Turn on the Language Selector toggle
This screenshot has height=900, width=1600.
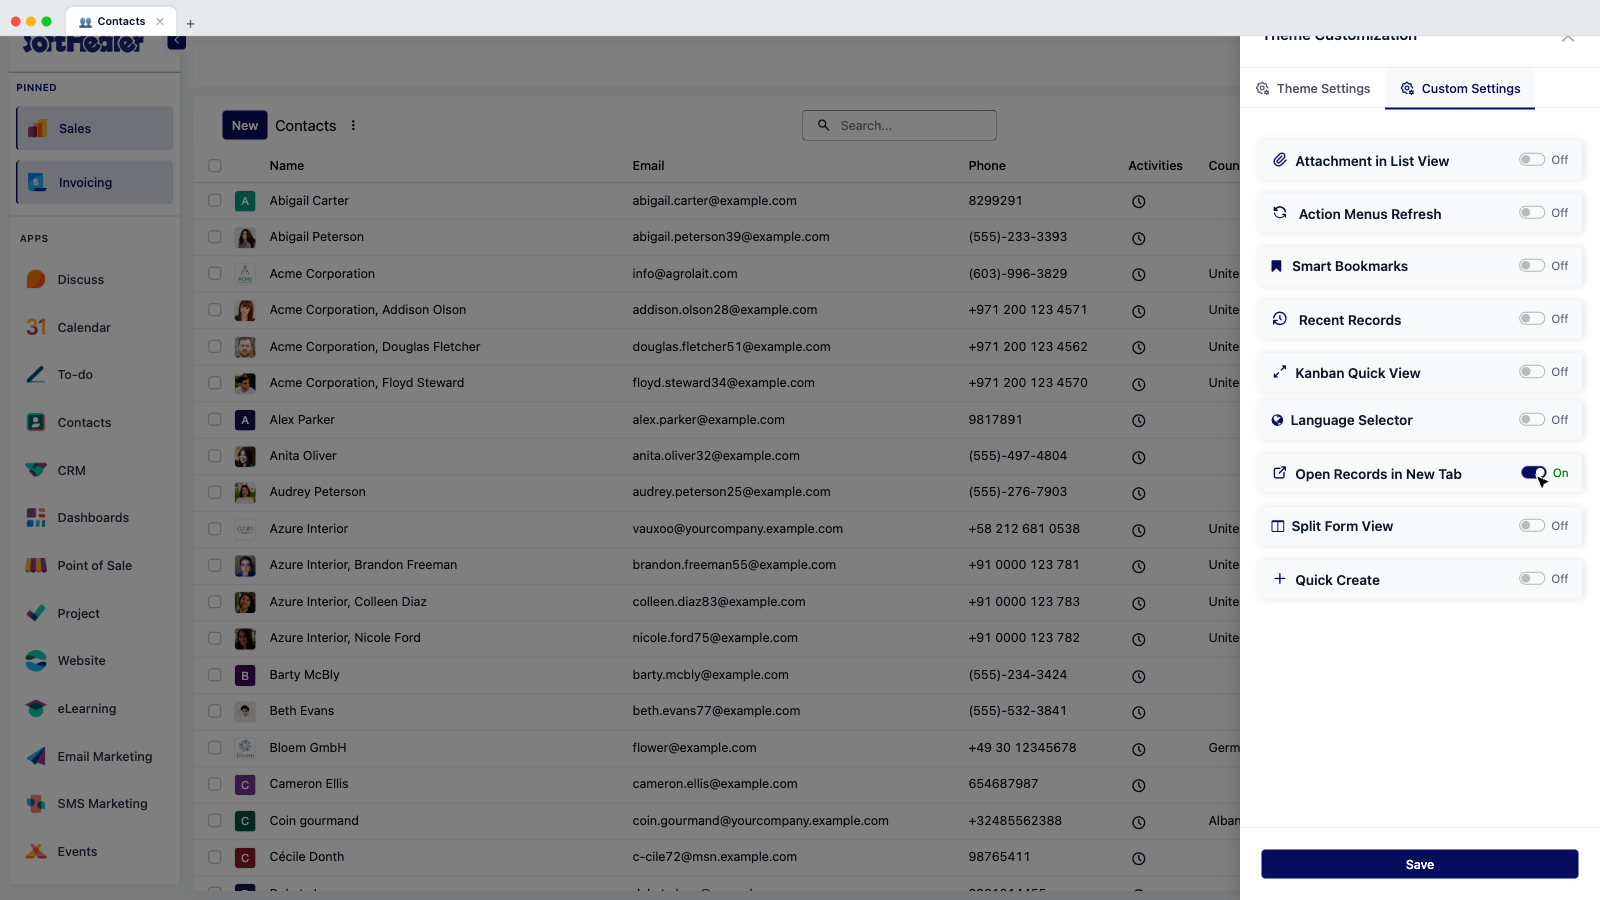(x=1532, y=420)
